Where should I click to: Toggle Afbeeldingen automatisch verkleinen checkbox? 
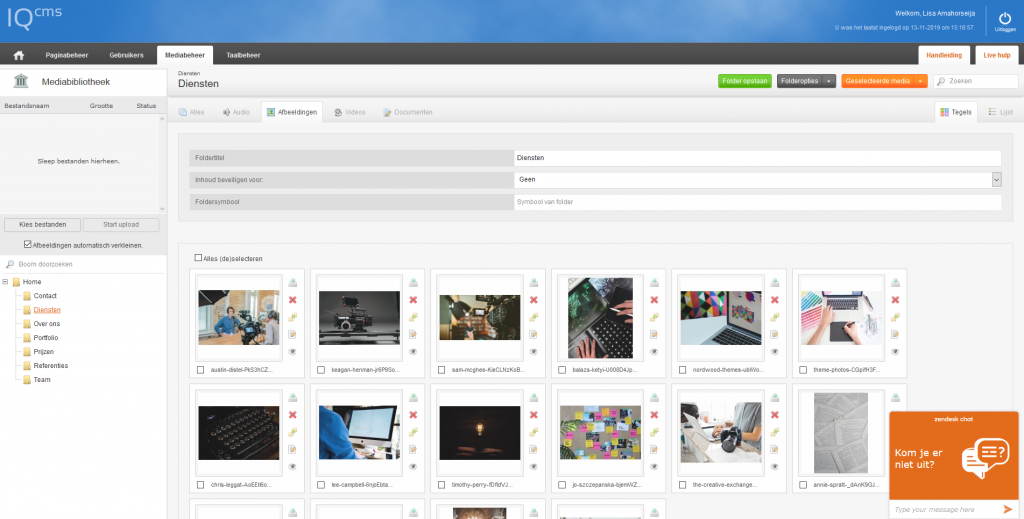coord(27,245)
